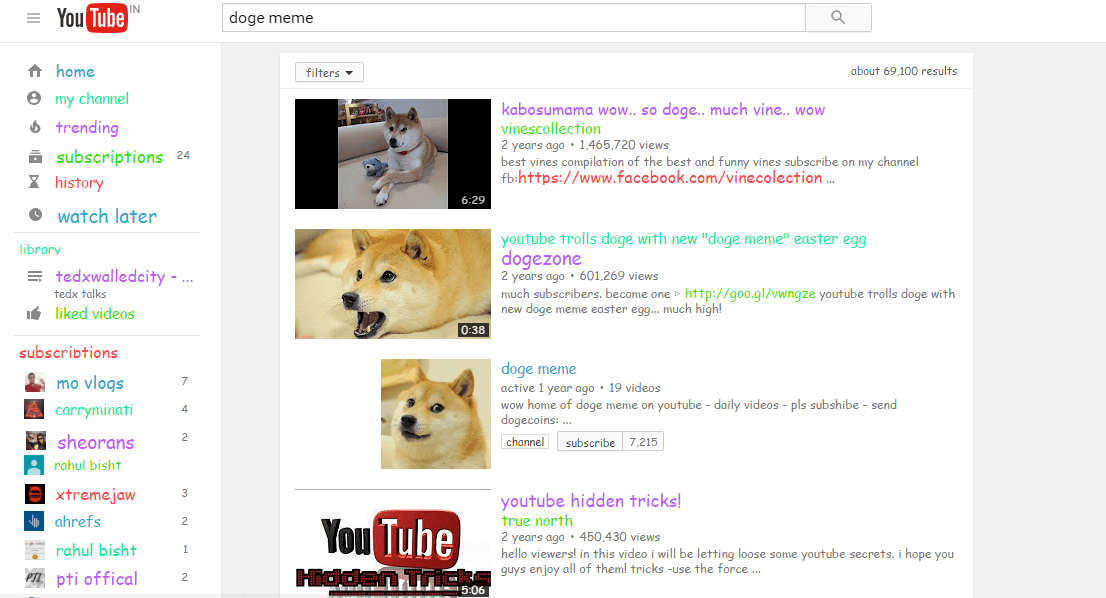Open history page

point(79,183)
